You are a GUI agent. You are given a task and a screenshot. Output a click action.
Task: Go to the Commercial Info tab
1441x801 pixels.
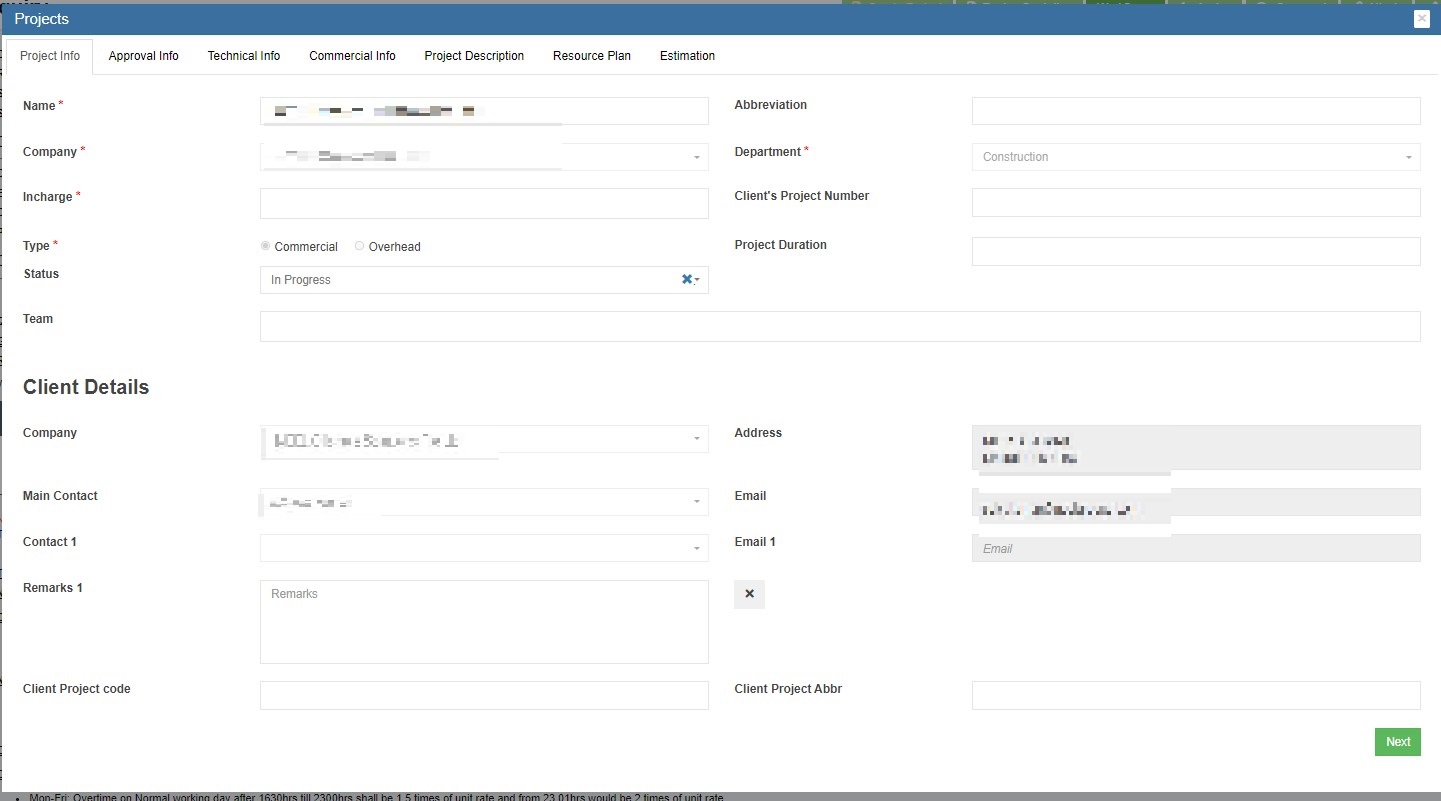click(352, 56)
